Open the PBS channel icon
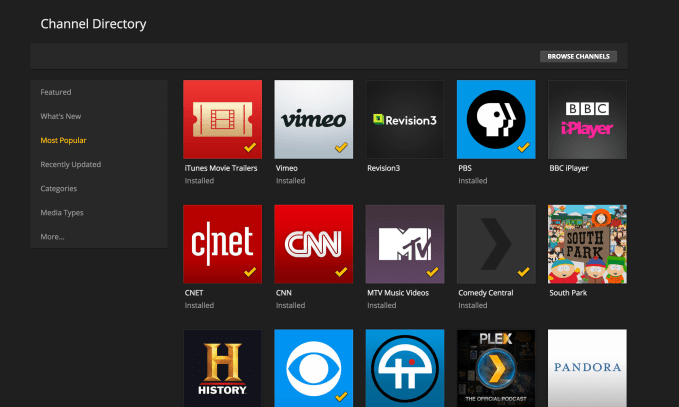This screenshot has height=407, width=679. click(x=496, y=120)
